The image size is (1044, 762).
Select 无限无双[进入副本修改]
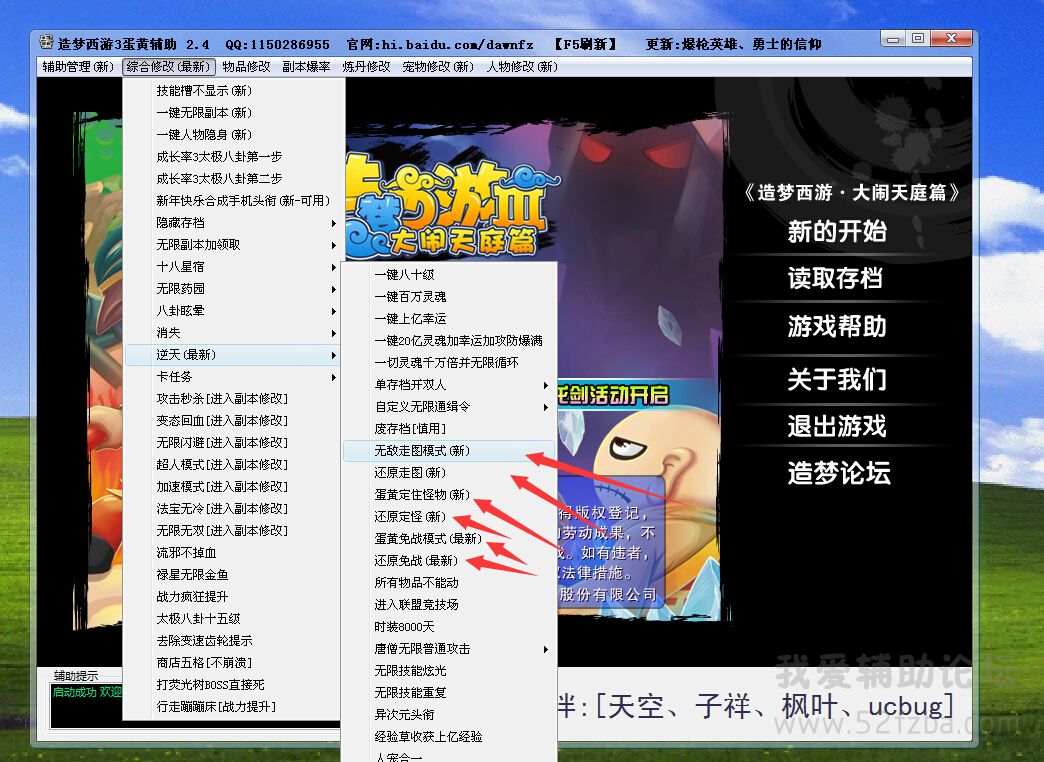[232, 530]
